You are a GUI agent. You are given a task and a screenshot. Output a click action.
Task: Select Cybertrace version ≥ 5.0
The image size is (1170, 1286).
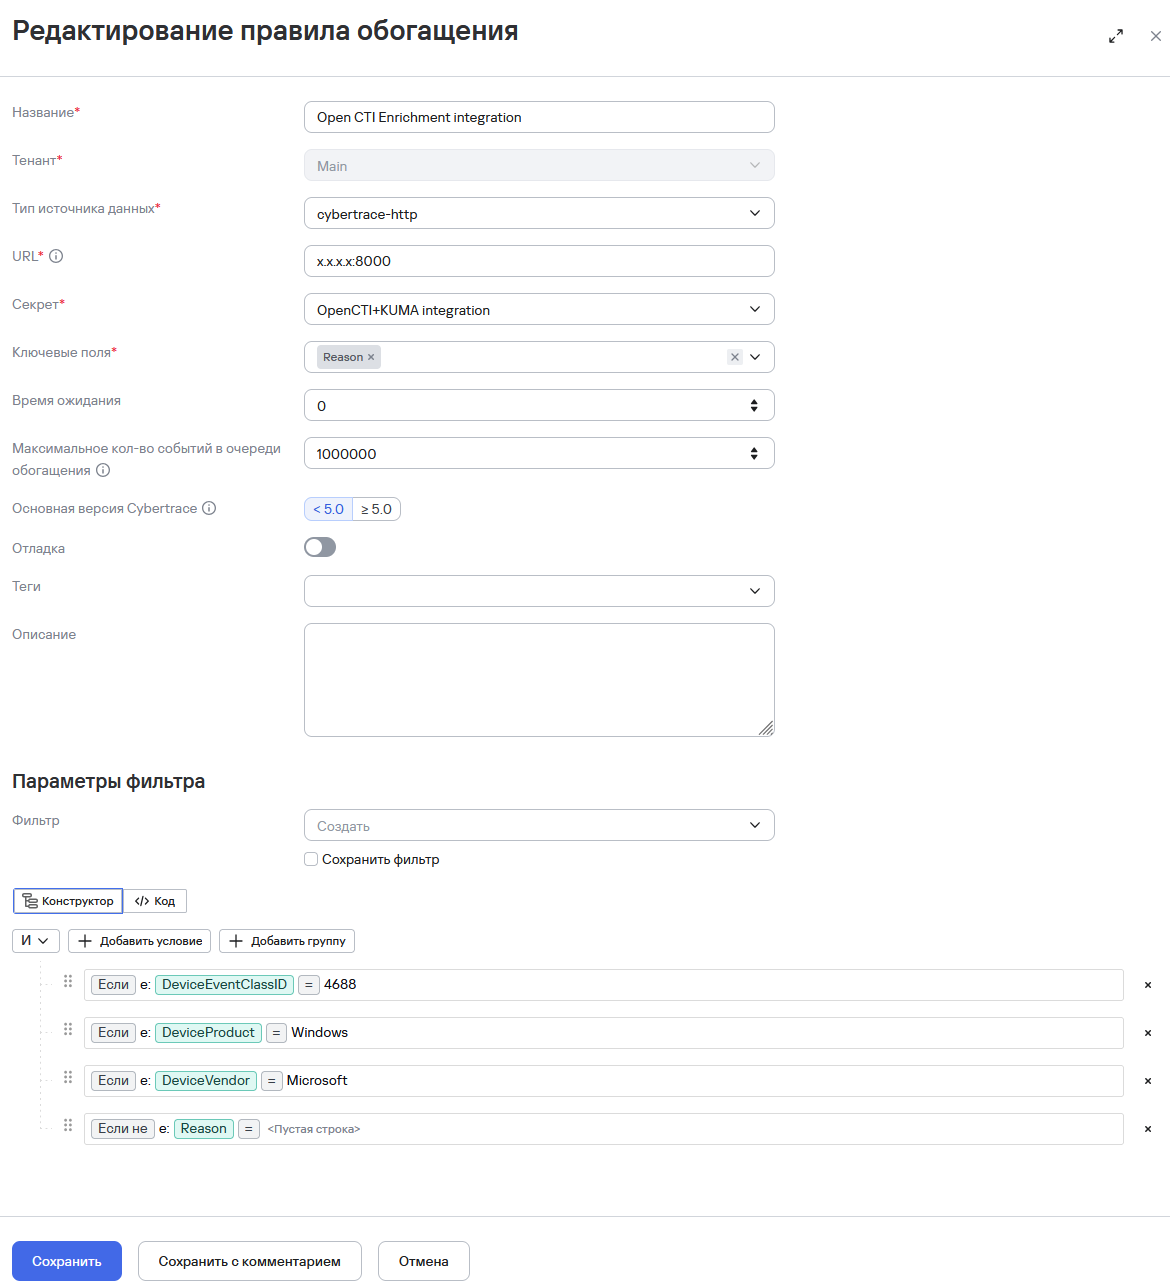tap(377, 509)
